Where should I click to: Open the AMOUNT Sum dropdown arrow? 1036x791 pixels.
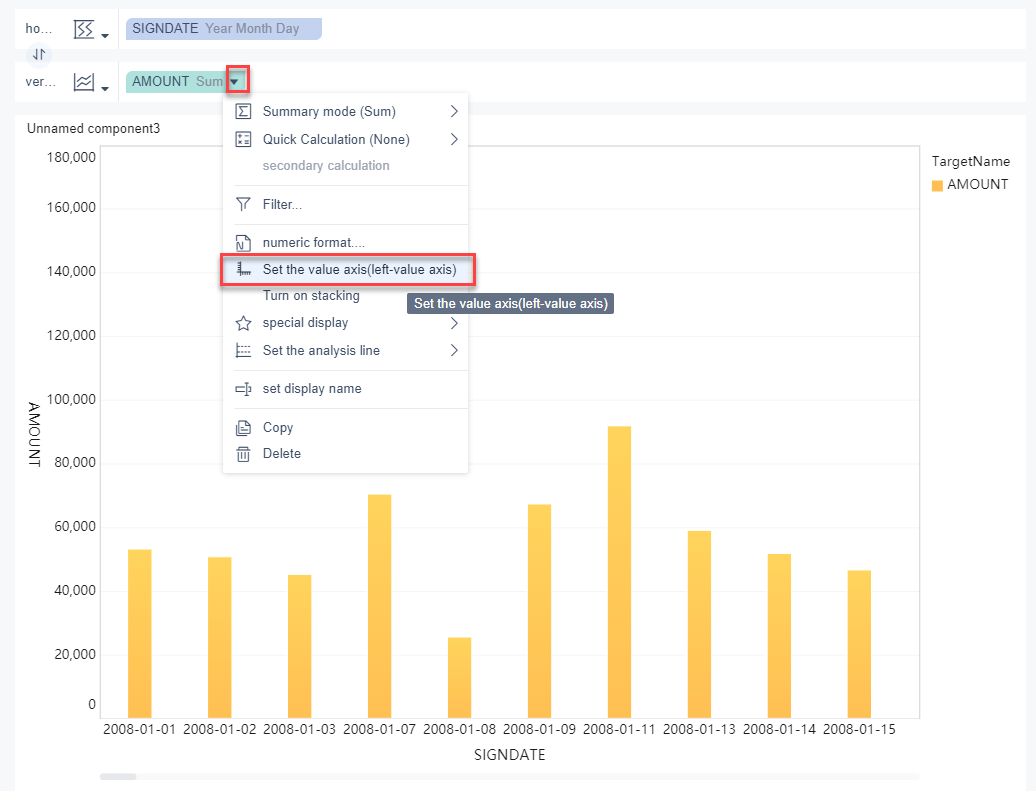(x=235, y=82)
